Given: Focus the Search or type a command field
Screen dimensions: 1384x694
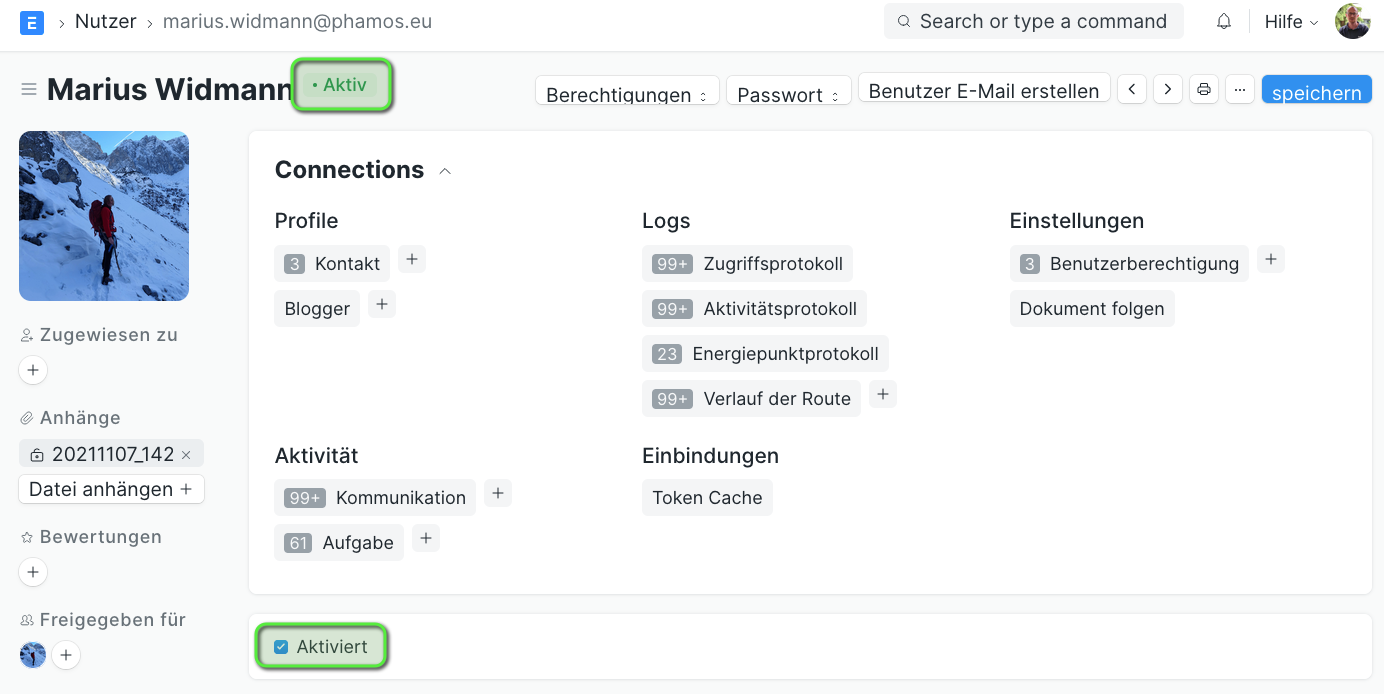Looking at the screenshot, I should (x=1034, y=21).
